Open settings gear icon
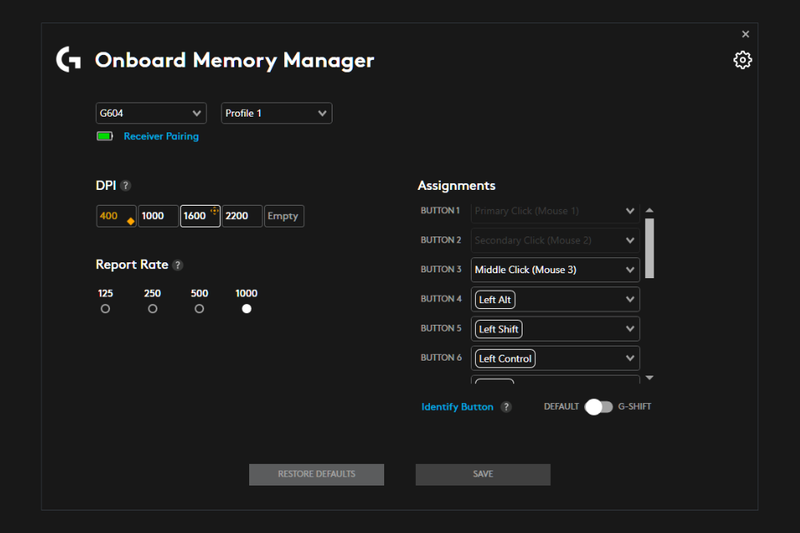 pos(742,60)
